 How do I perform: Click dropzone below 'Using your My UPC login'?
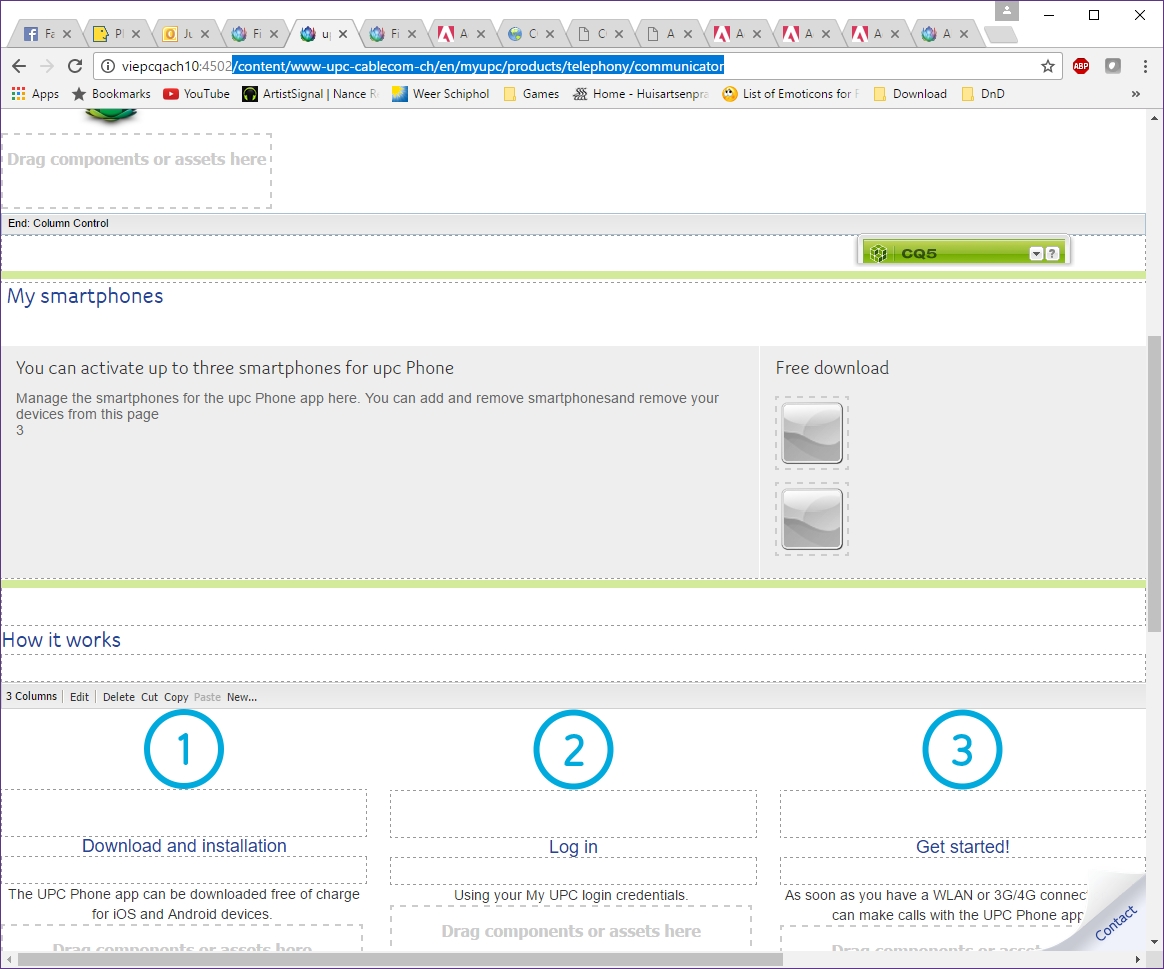tap(571, 928)
